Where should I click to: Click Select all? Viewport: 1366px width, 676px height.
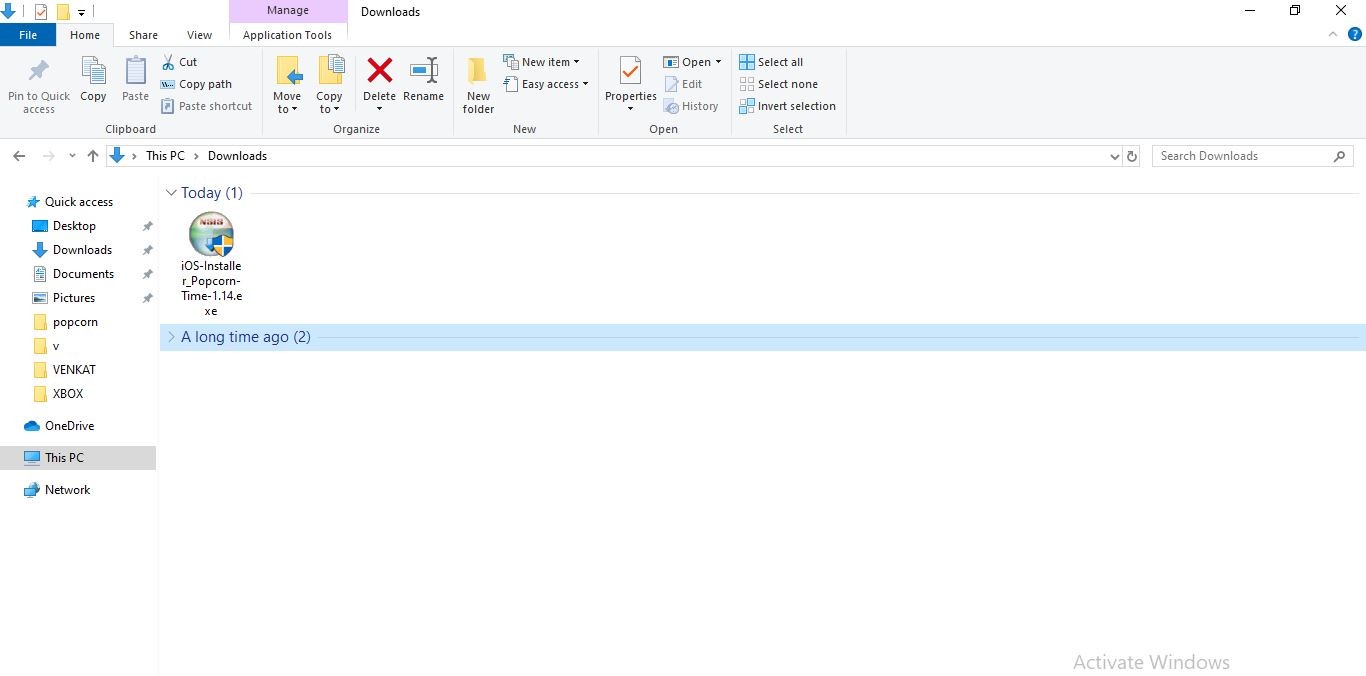771,62
